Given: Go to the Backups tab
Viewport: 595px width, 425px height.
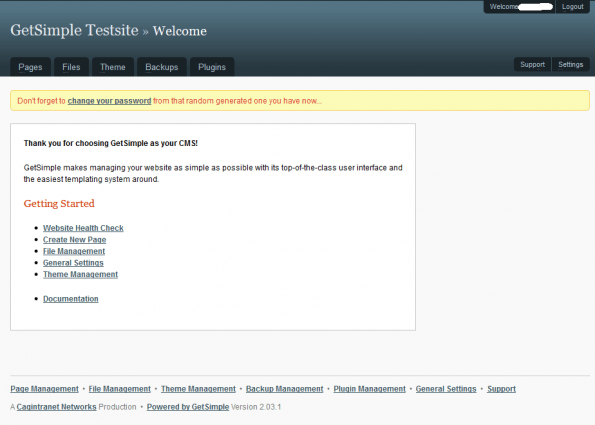Looking at the screenshot, I should coord(162,67).
